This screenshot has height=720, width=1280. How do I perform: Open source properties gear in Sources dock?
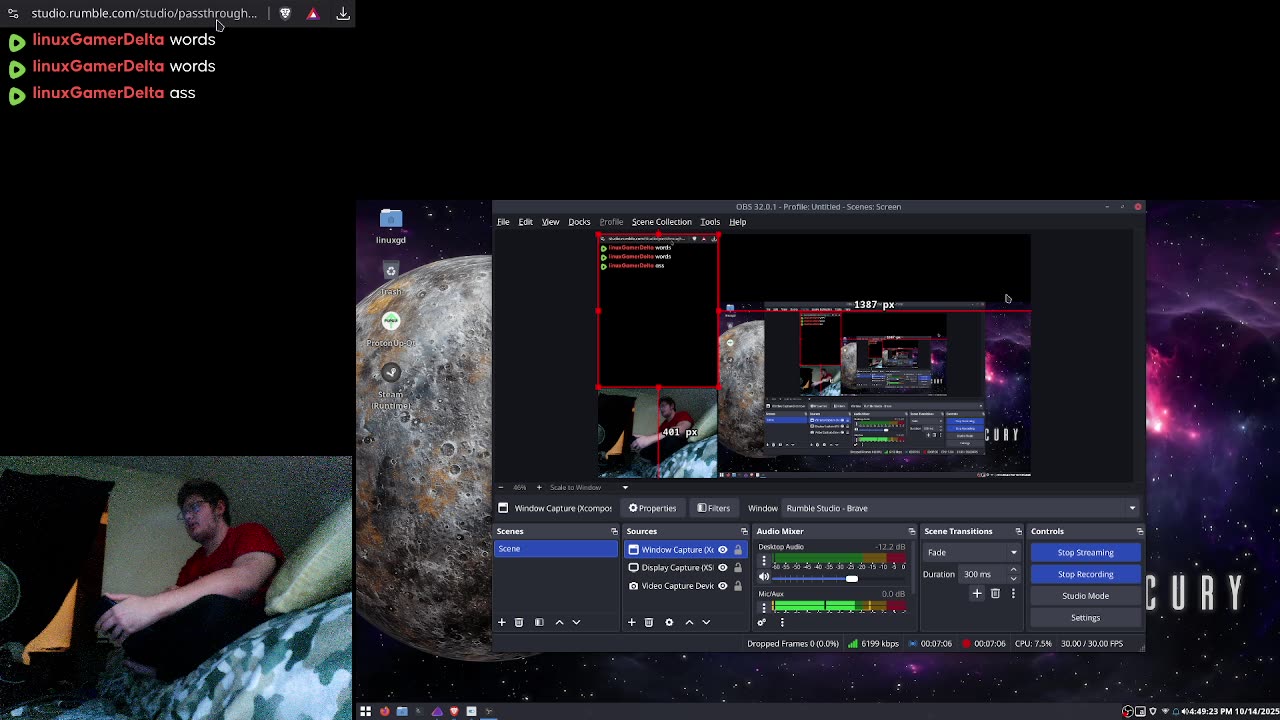(669, 622)
